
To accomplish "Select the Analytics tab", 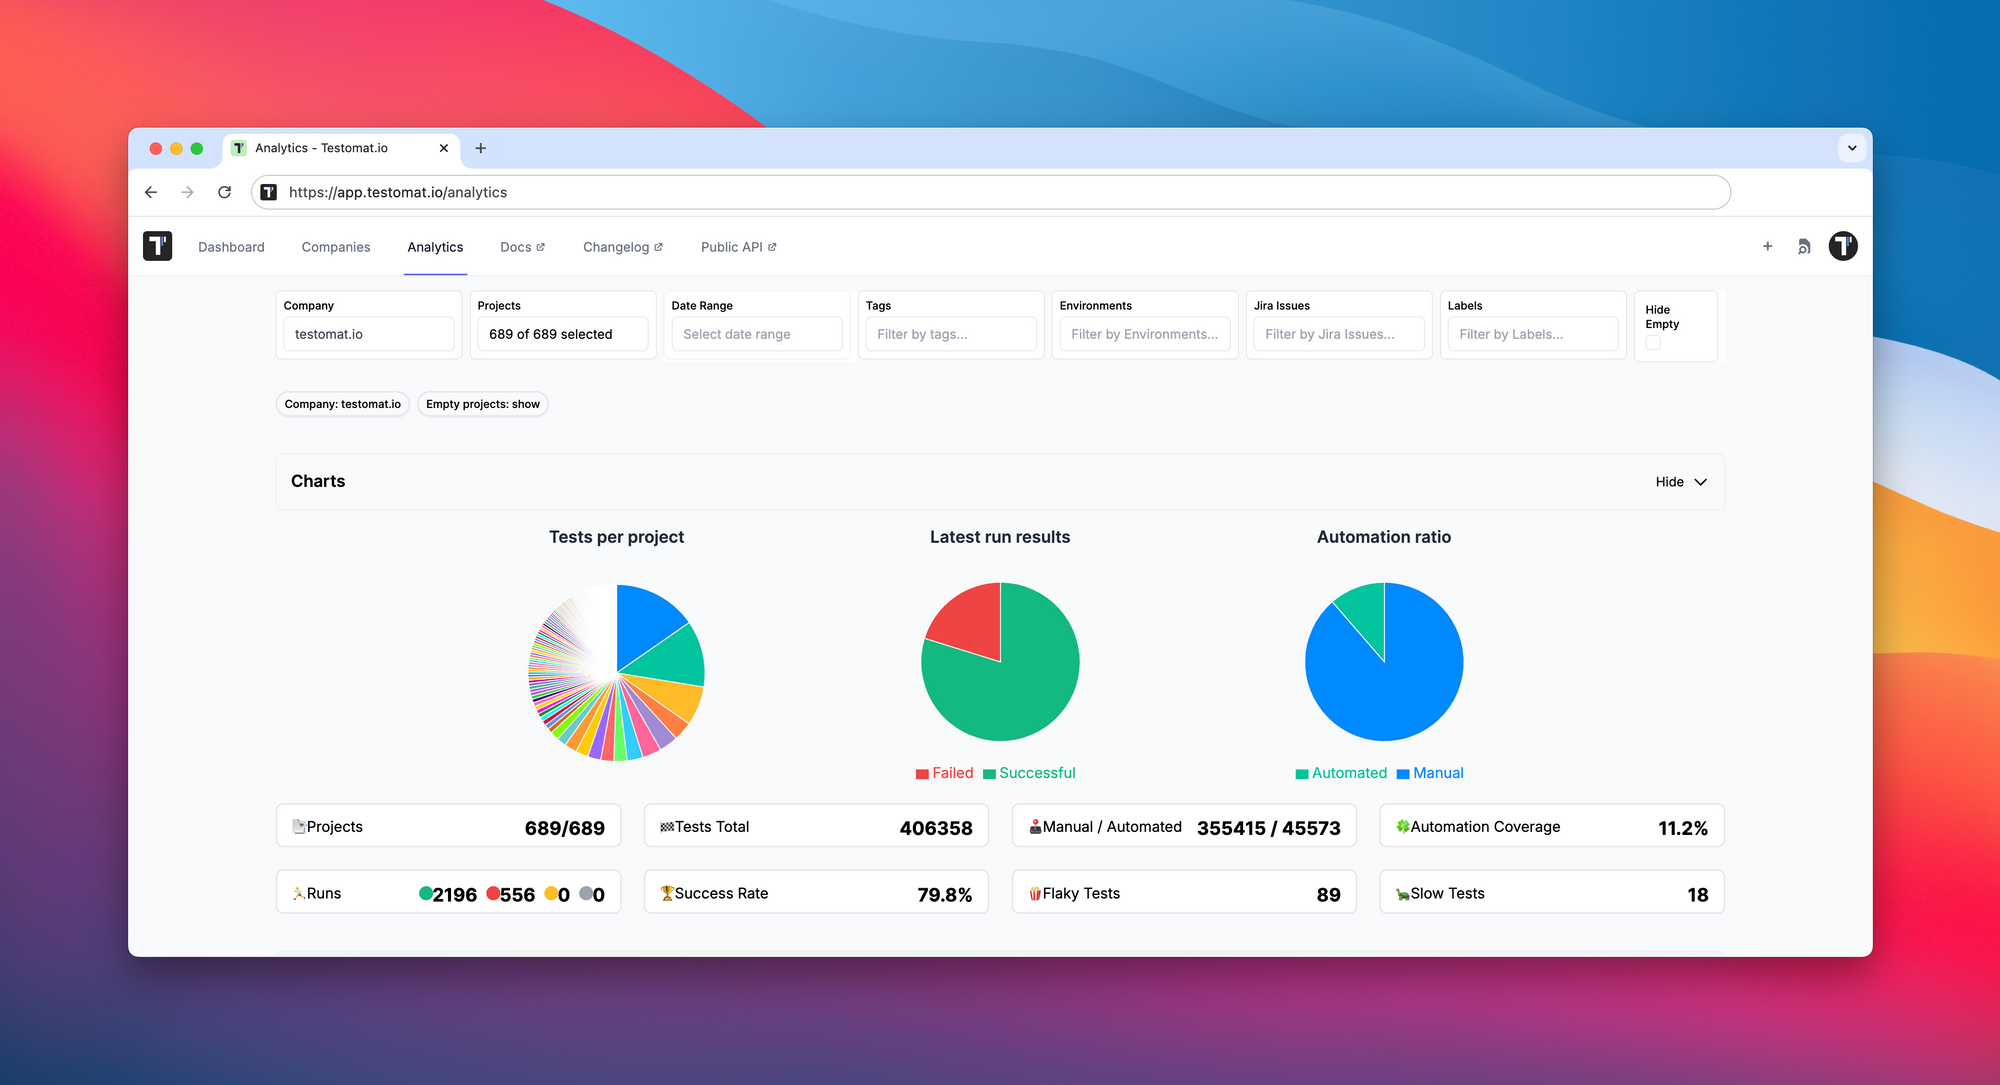I will point(435,247).
